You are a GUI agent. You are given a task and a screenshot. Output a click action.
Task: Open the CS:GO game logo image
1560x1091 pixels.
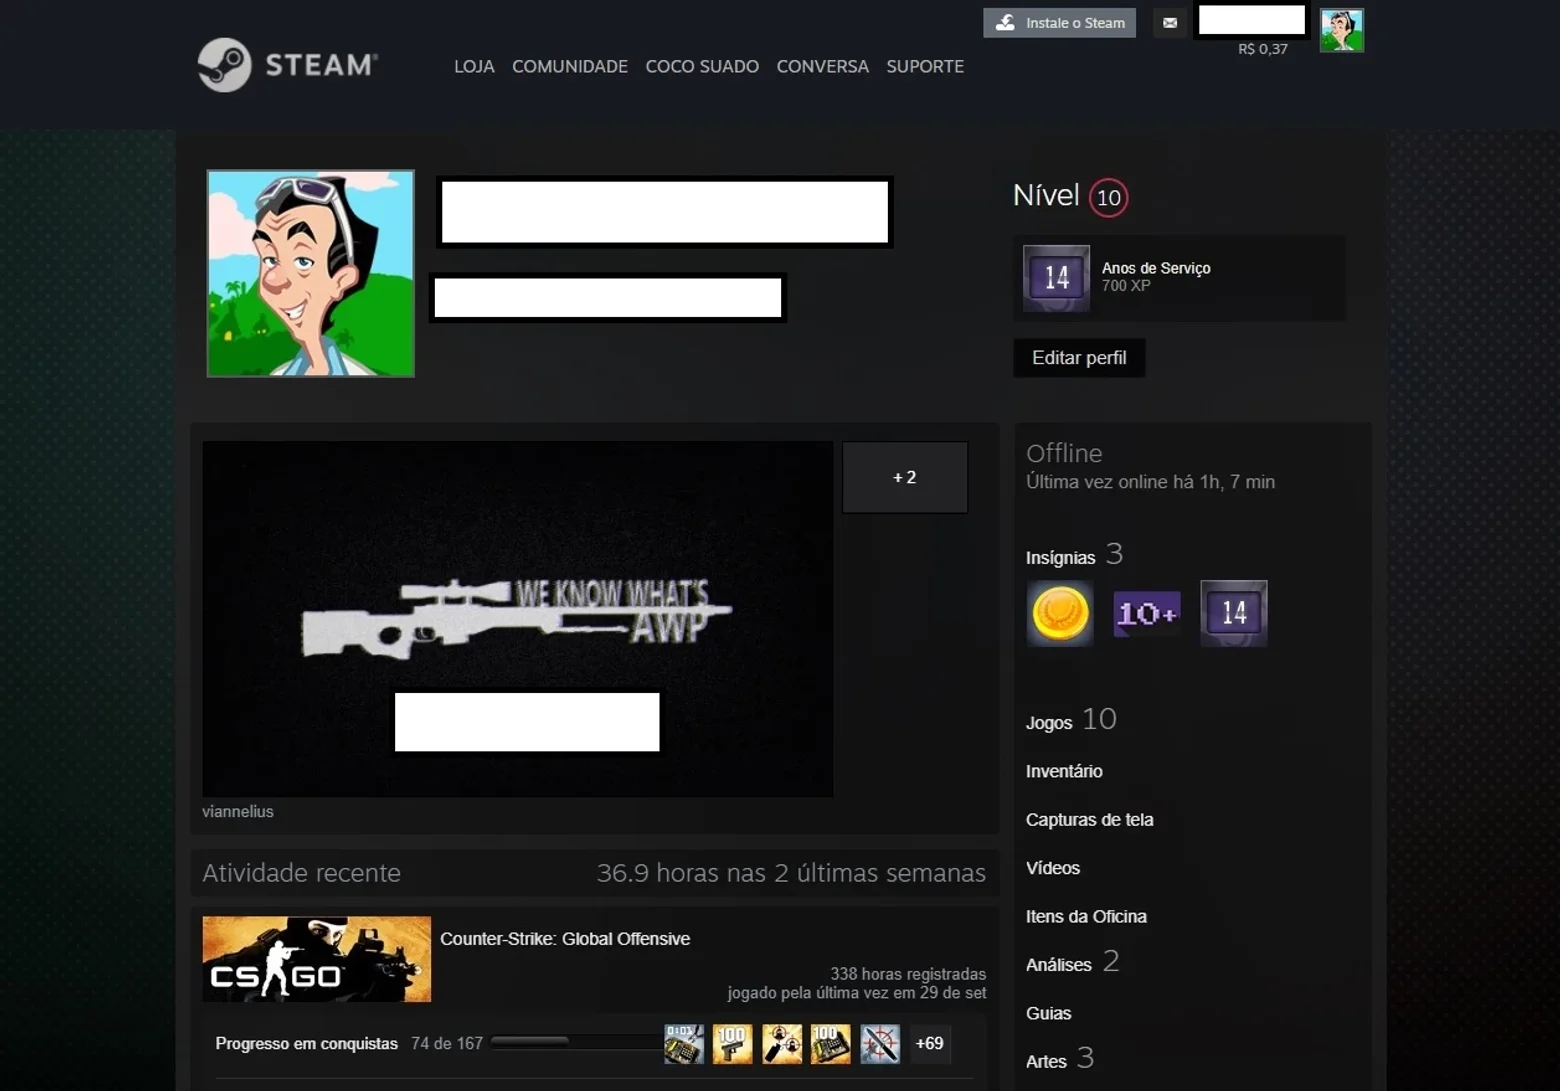coord(317,959)
